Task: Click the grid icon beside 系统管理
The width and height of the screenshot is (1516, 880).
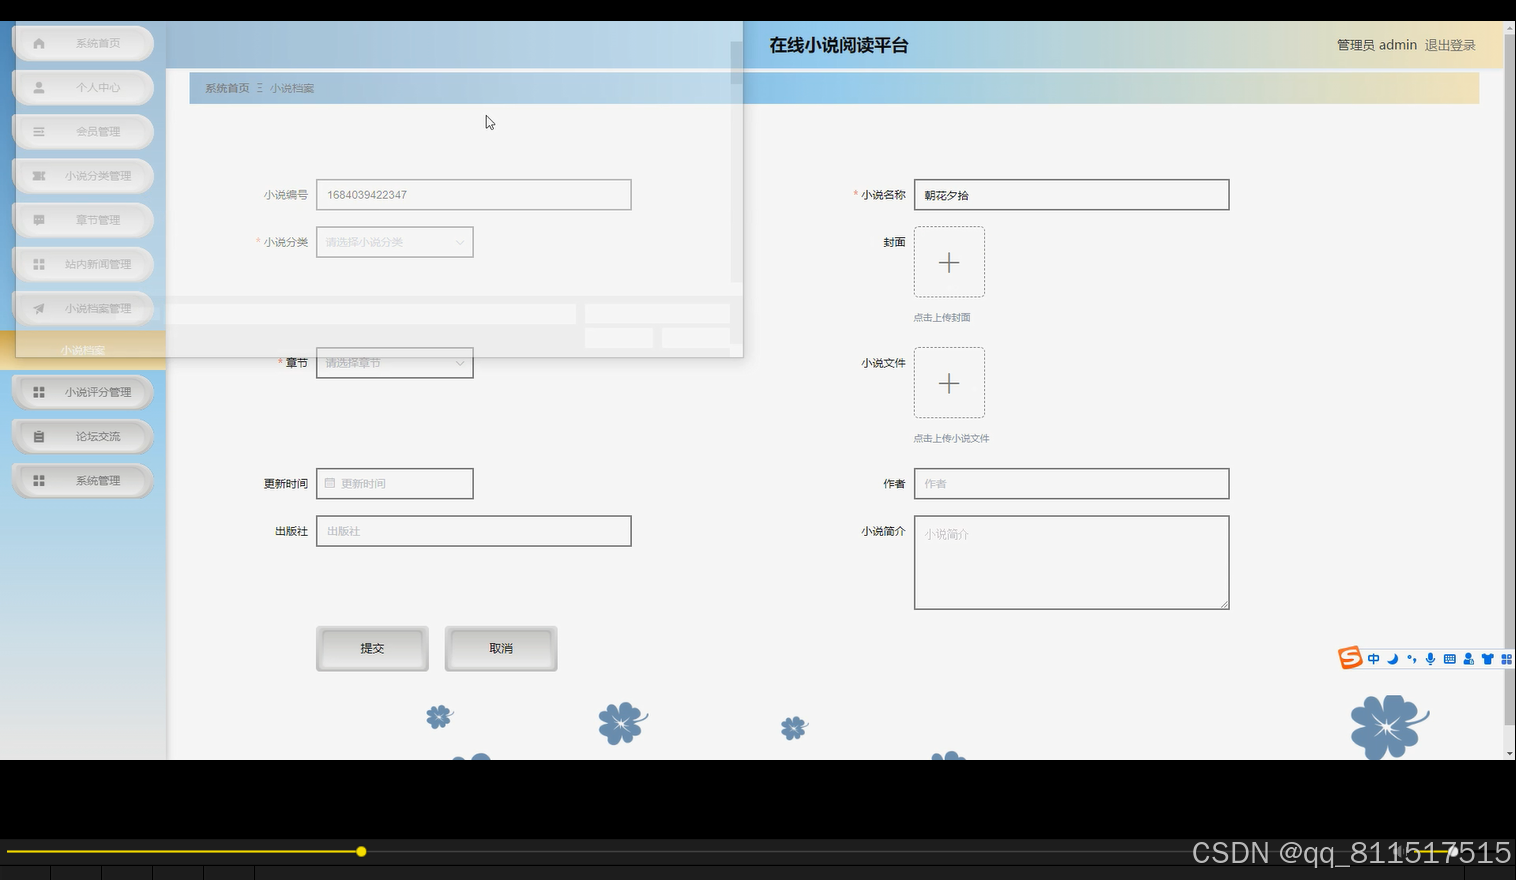Action: (x=39, y=480)
